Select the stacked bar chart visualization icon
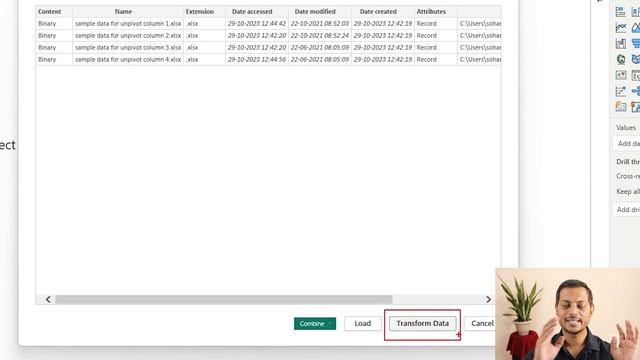 point(620,12)
